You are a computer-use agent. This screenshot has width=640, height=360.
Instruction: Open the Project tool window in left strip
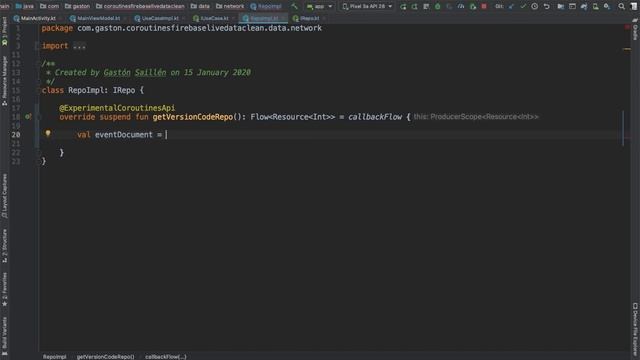point(4,31)
